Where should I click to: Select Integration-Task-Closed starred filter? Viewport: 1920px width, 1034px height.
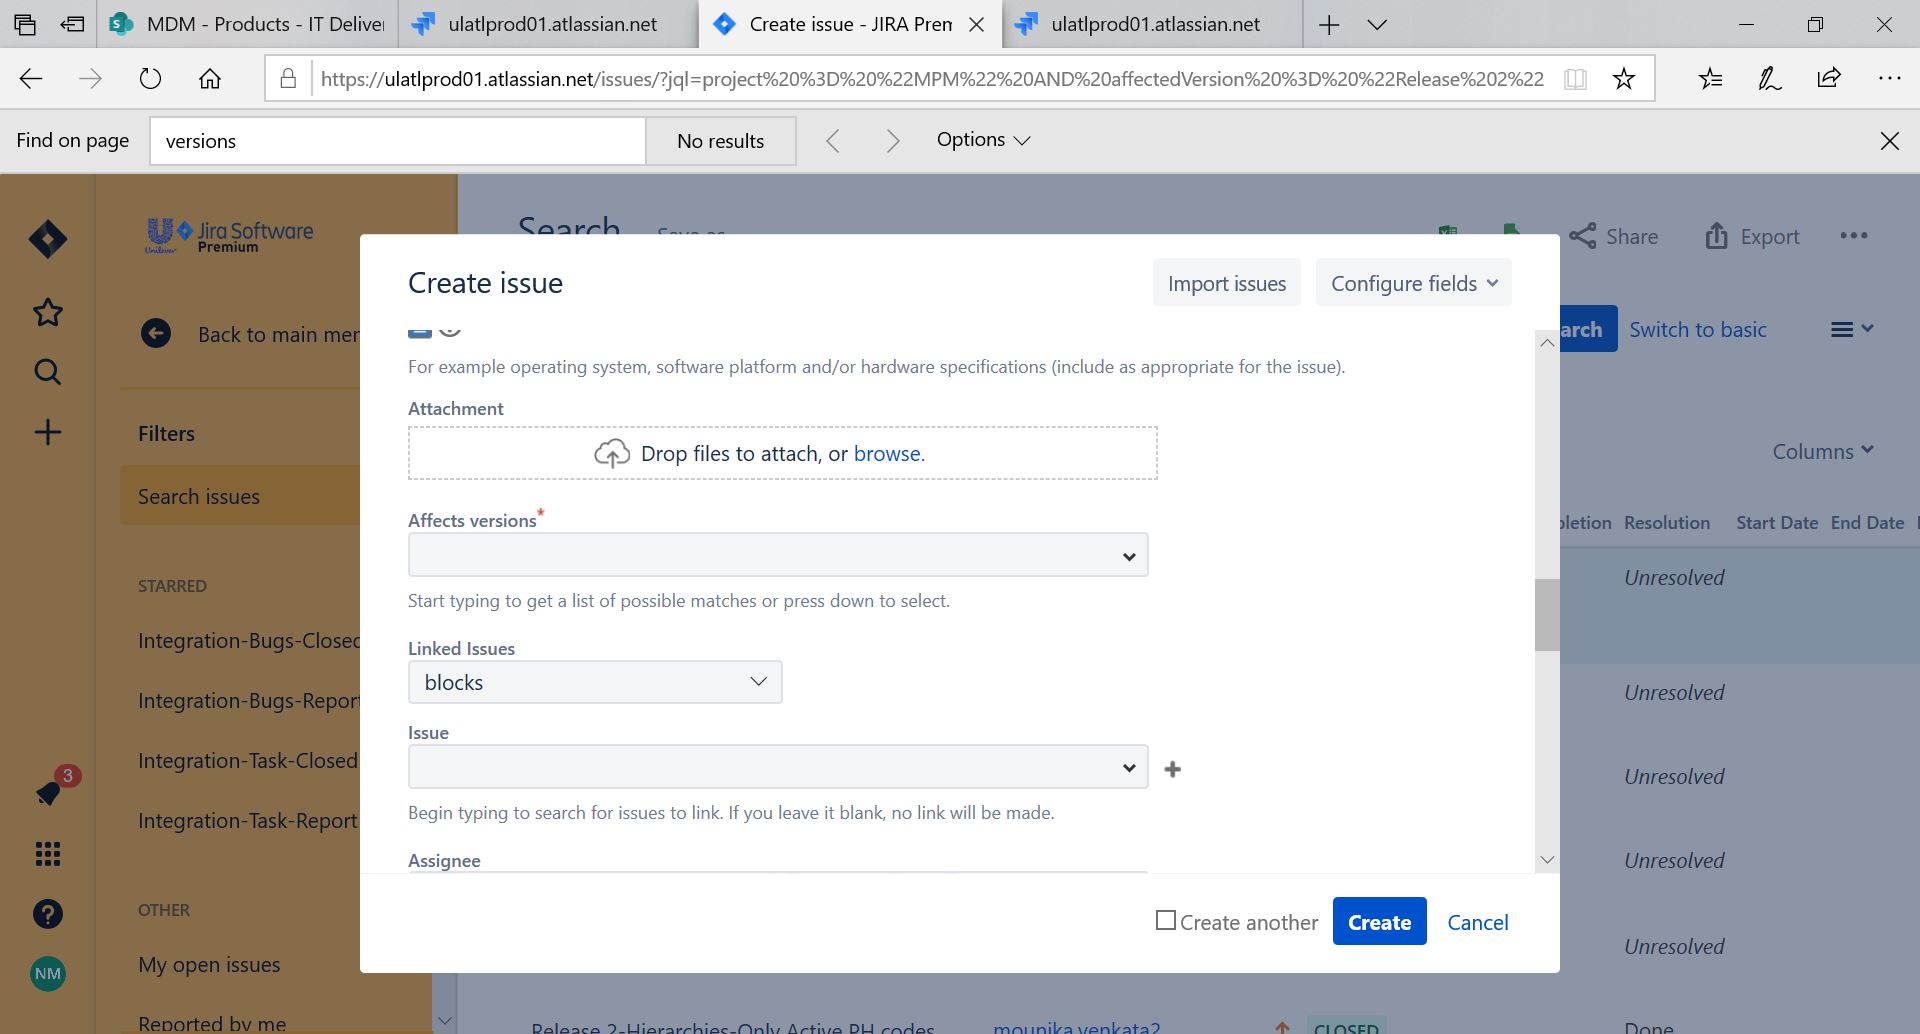click(248, 761)
